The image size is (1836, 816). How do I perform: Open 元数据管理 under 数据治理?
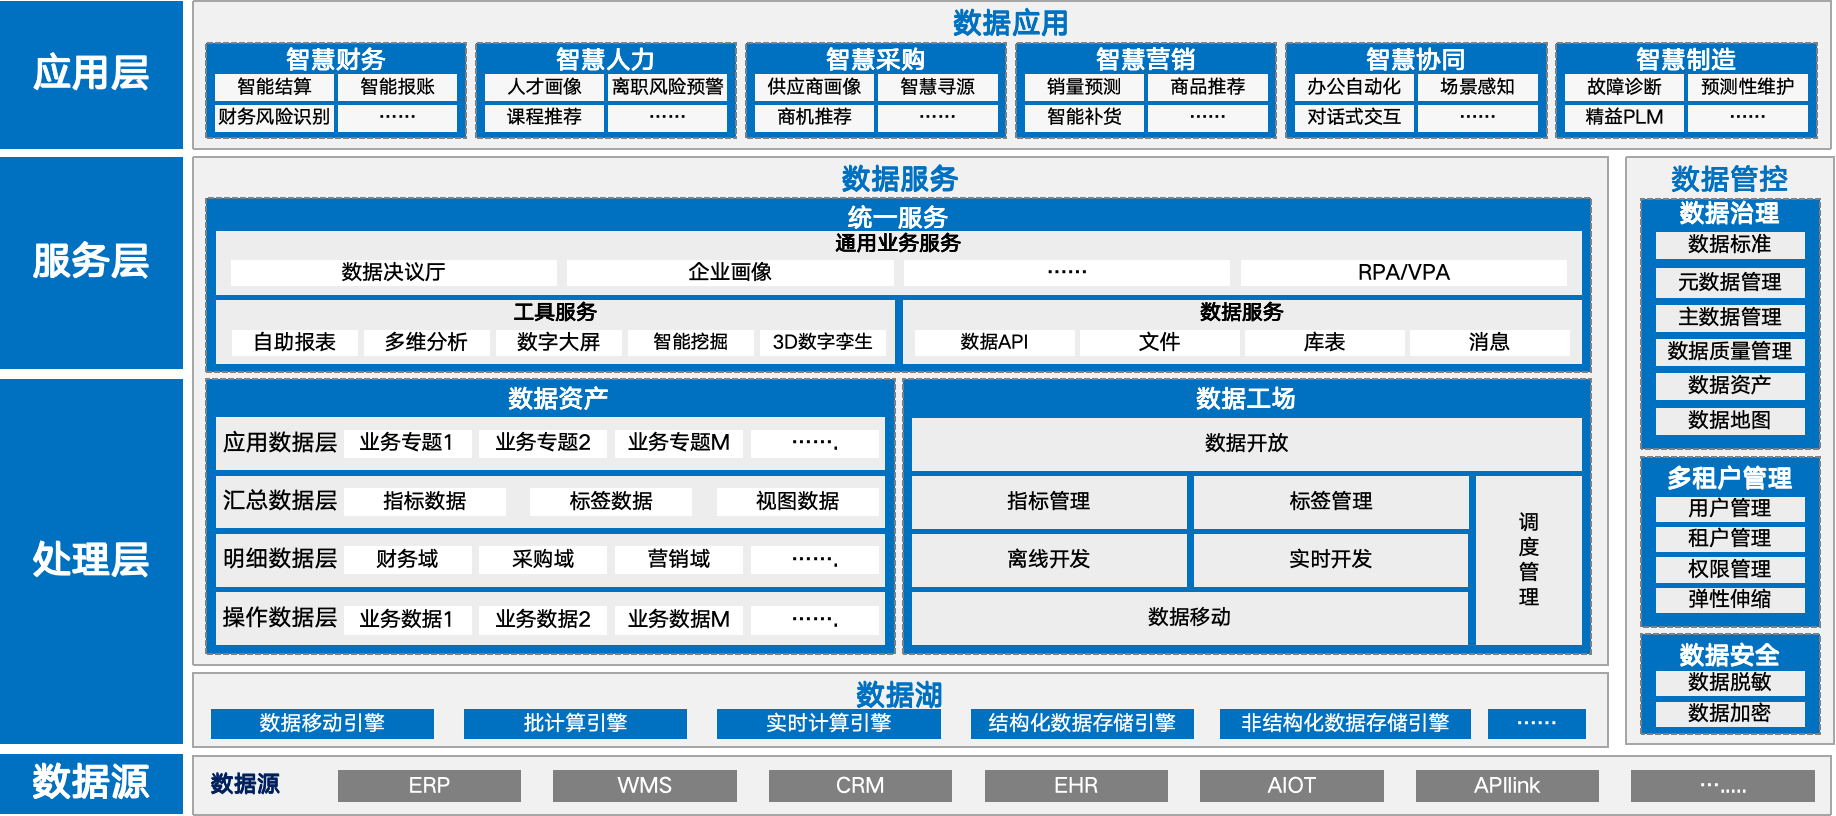click(x=1729, y=282)
